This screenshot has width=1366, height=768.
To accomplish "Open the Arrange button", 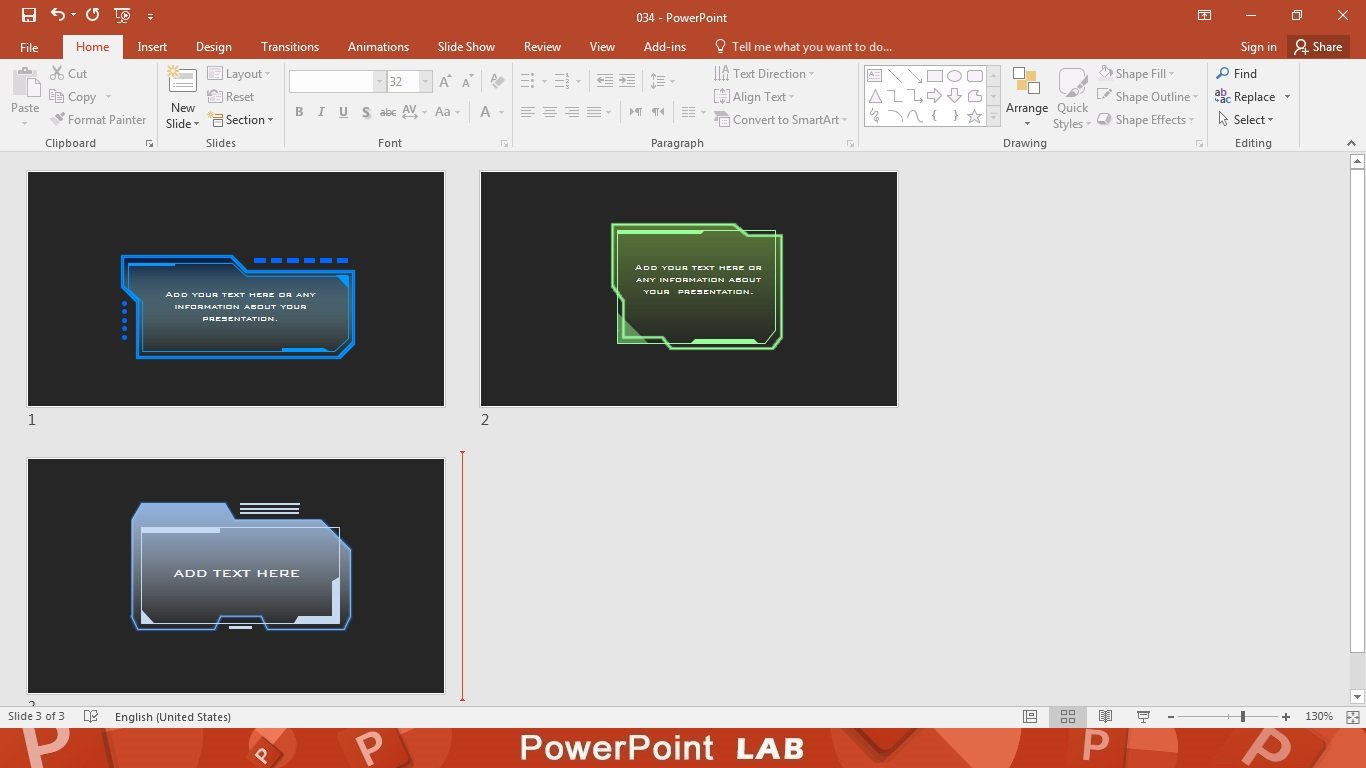I will tap(1027, 98).
